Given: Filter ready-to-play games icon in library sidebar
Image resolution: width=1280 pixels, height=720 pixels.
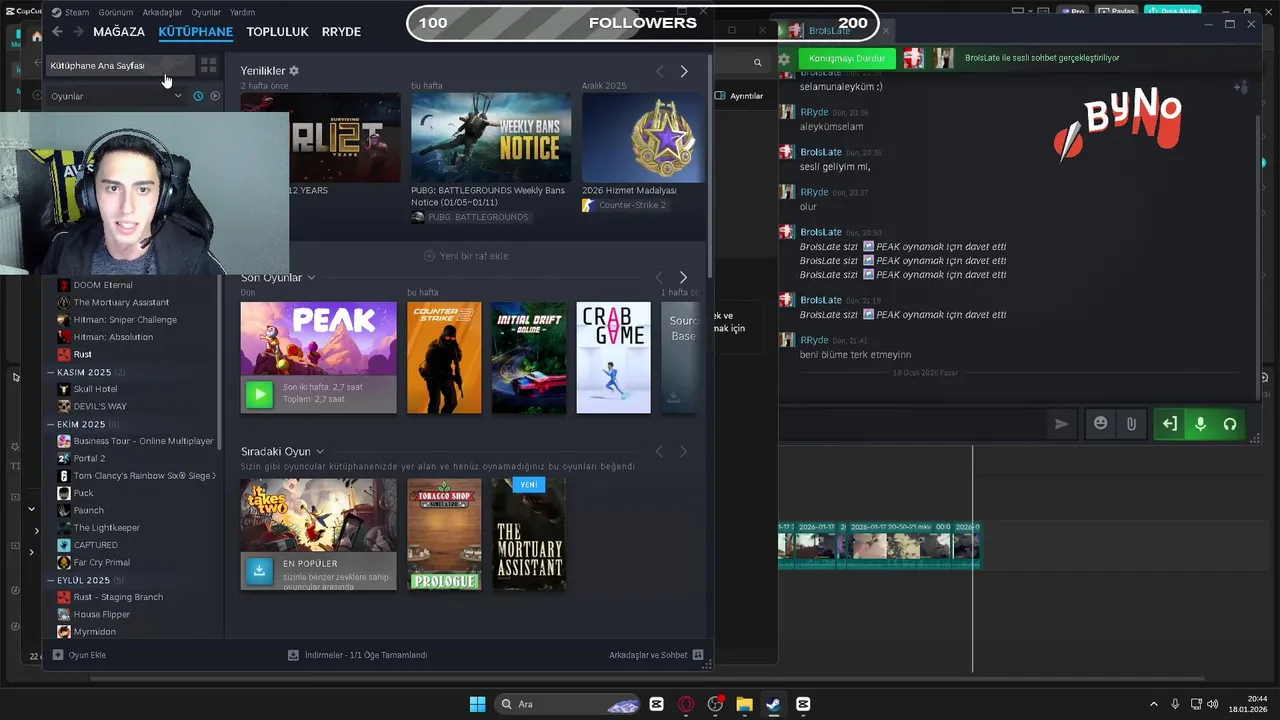Looking at the screenshot, I should coord(215,96).
